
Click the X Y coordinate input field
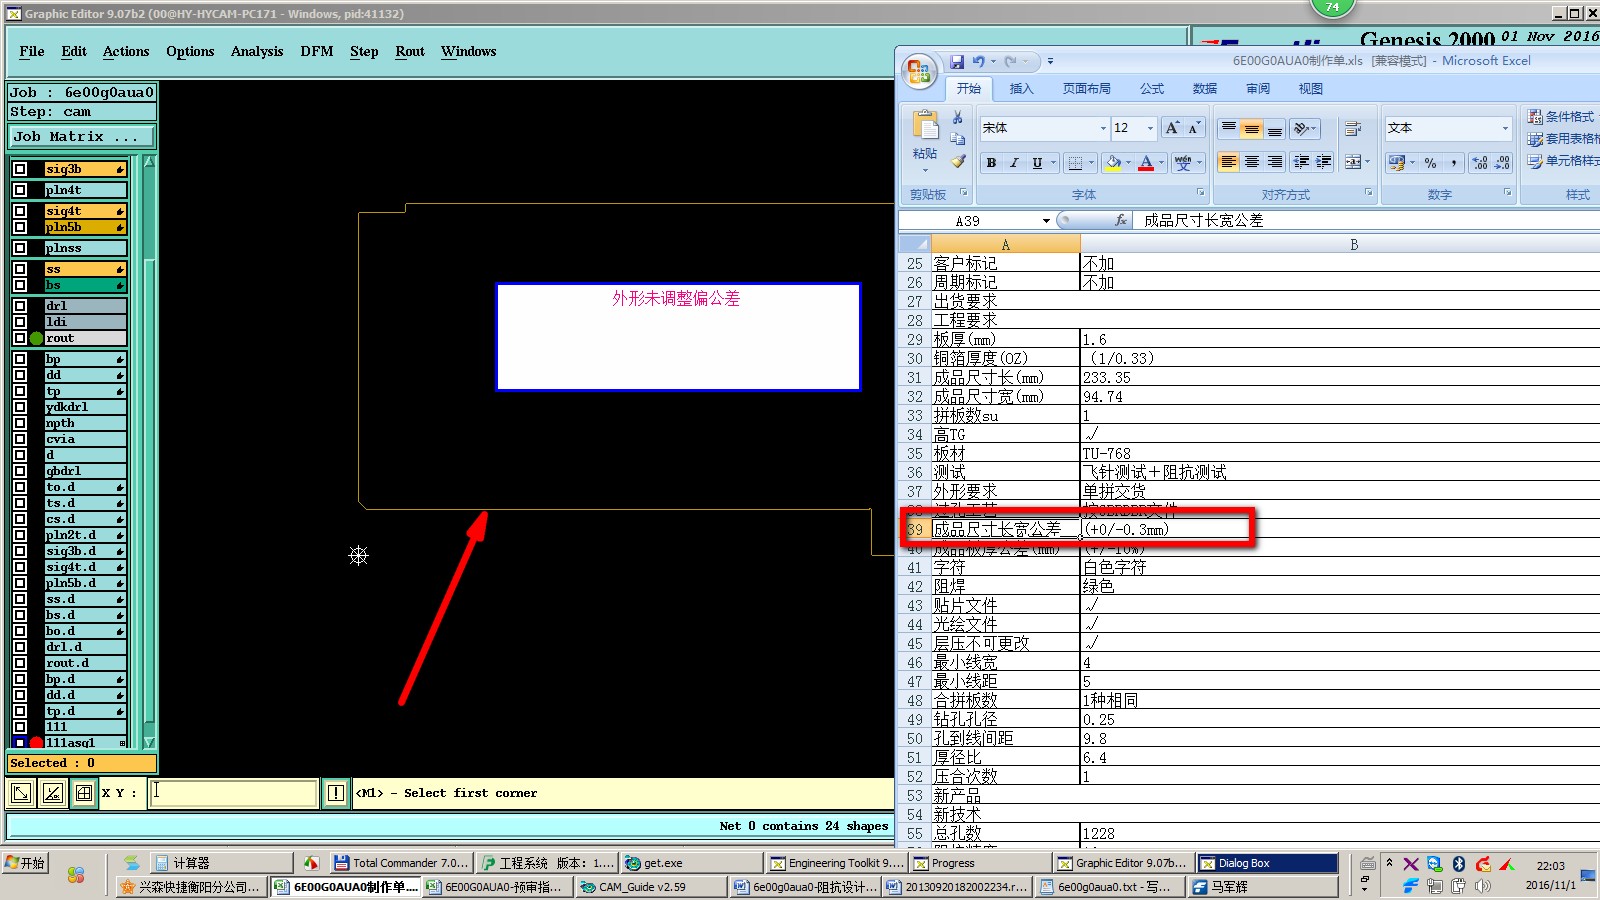tap(234, 793)
